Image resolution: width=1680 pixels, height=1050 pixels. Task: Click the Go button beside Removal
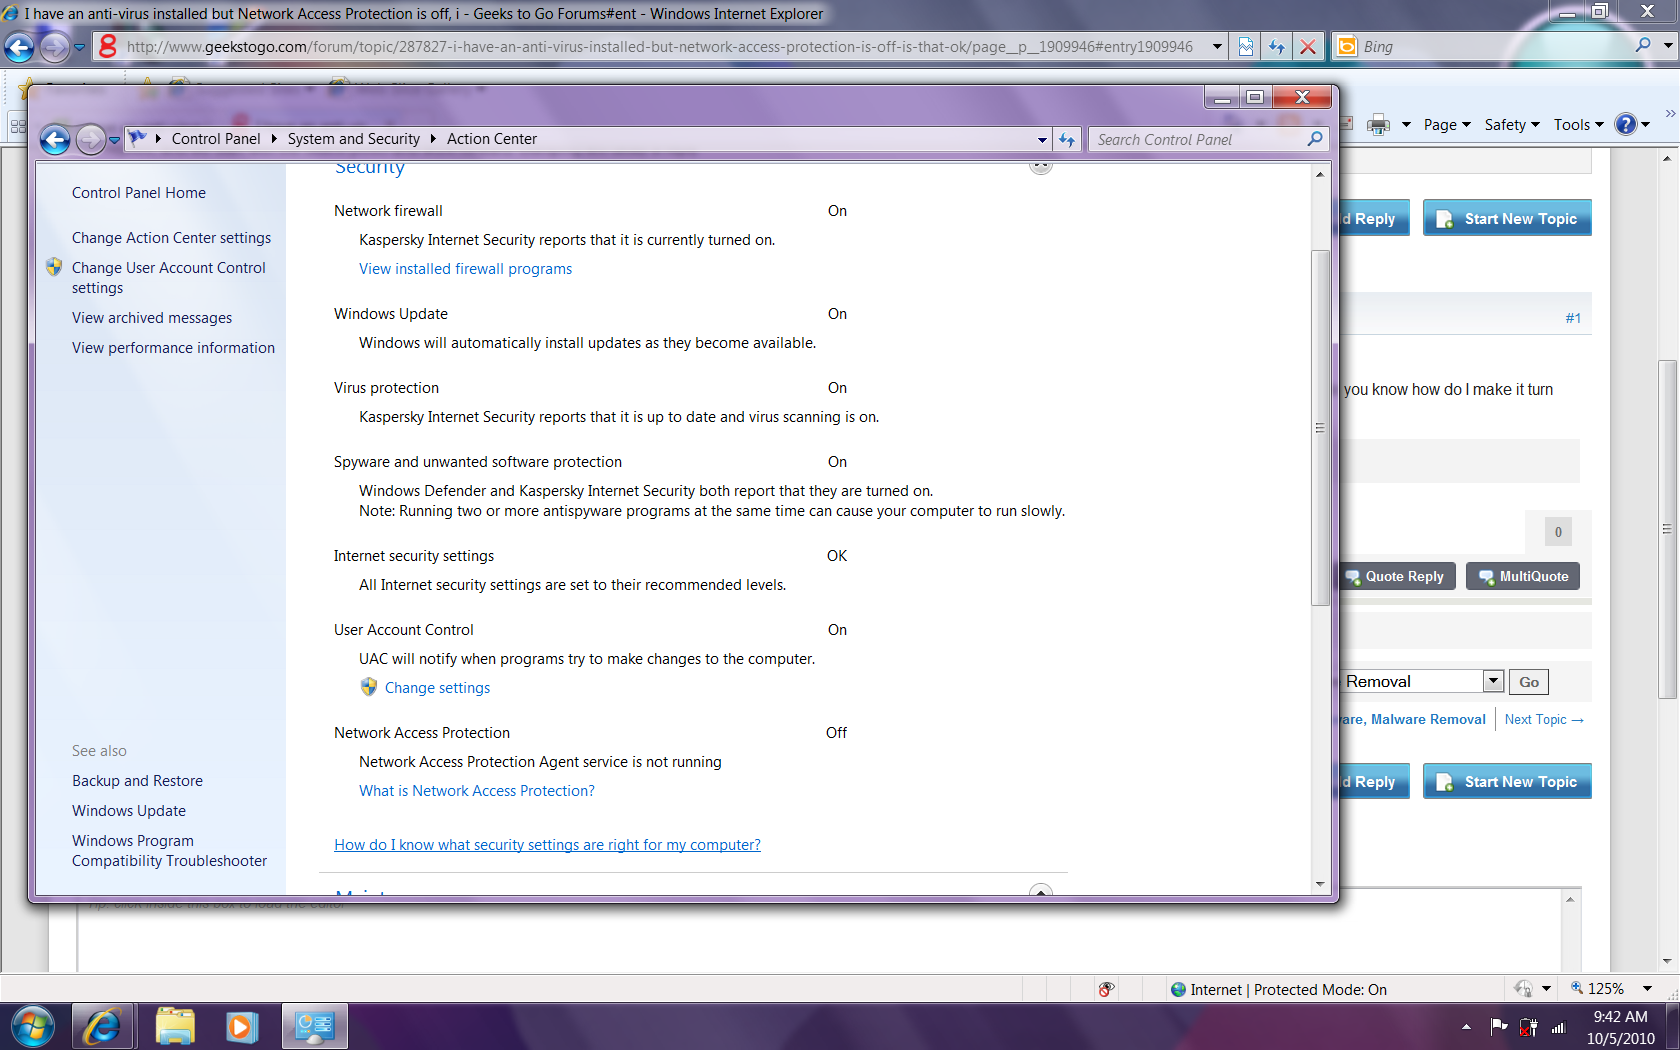tap(1529, 682)
